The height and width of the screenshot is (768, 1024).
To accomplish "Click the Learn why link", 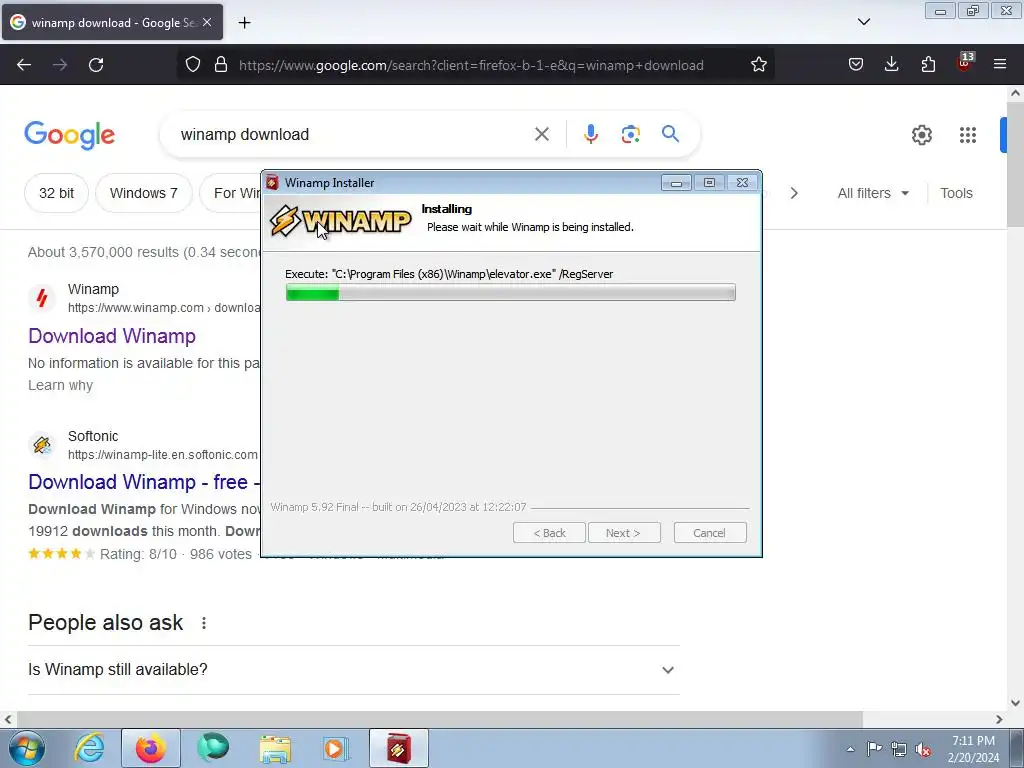I will (61, 385).
